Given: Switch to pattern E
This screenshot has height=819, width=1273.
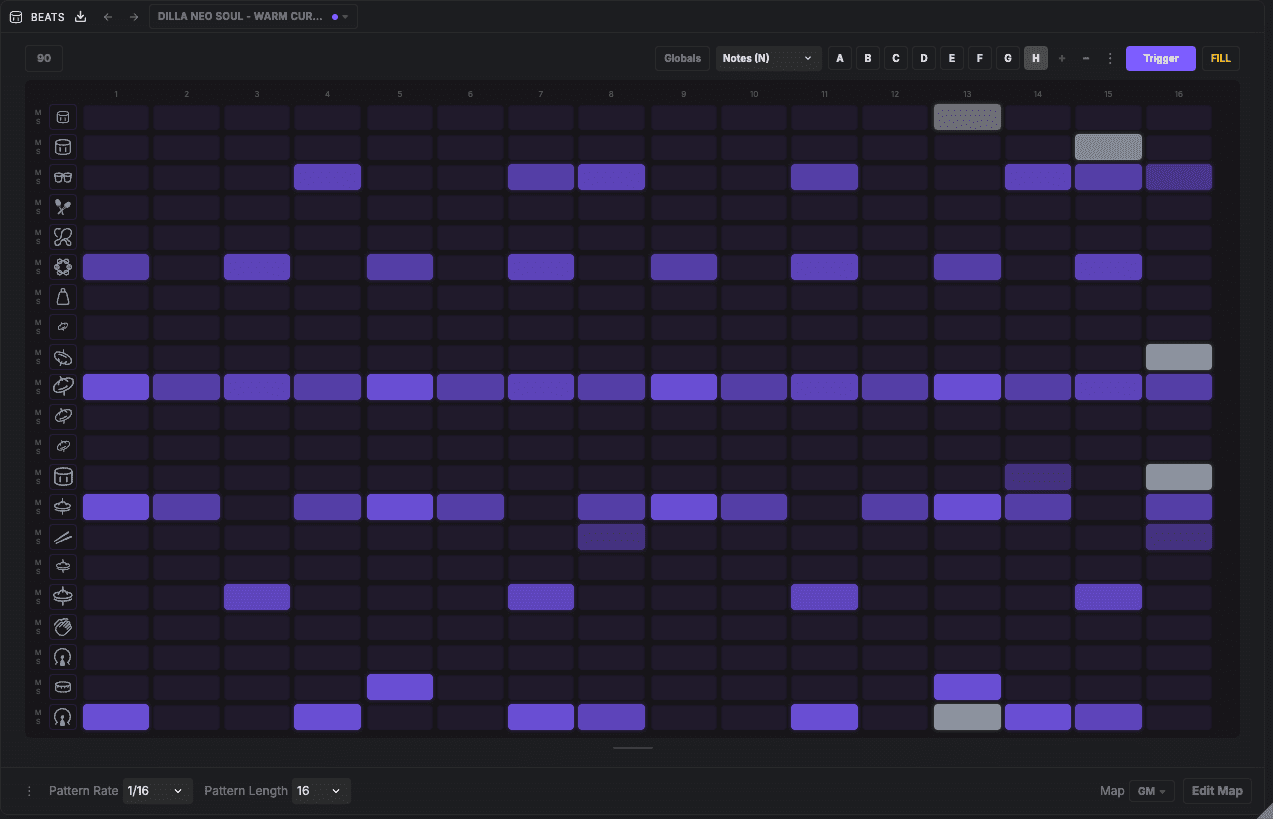Looking at the screenshot, I should tap(952, 58).
